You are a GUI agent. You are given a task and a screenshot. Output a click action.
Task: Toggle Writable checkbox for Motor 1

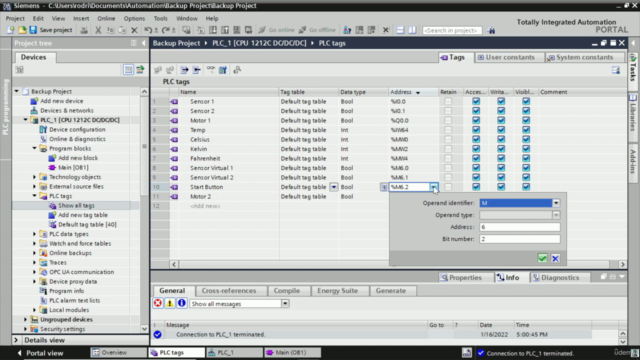pyautogui.click(x=501, y=120)
